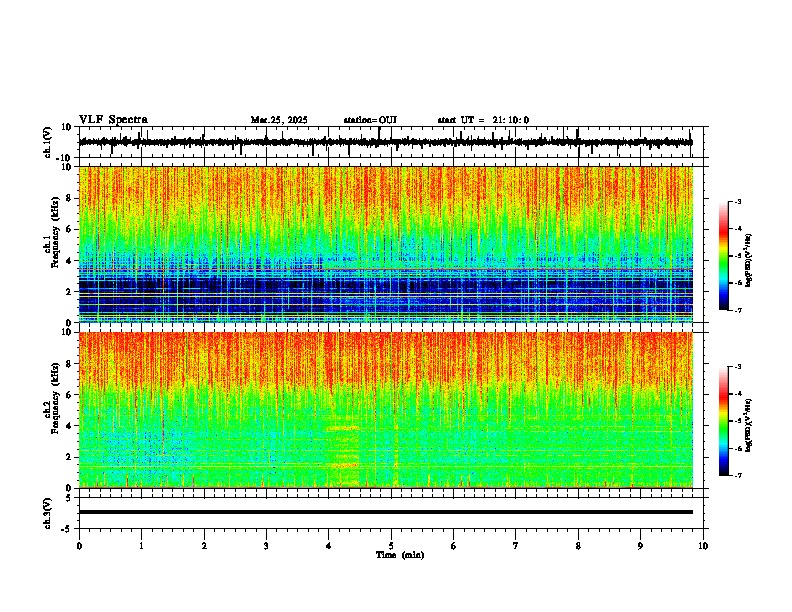792x612 pixels.
Task: Click time axis tick label "0"
Action: point(79,546)
